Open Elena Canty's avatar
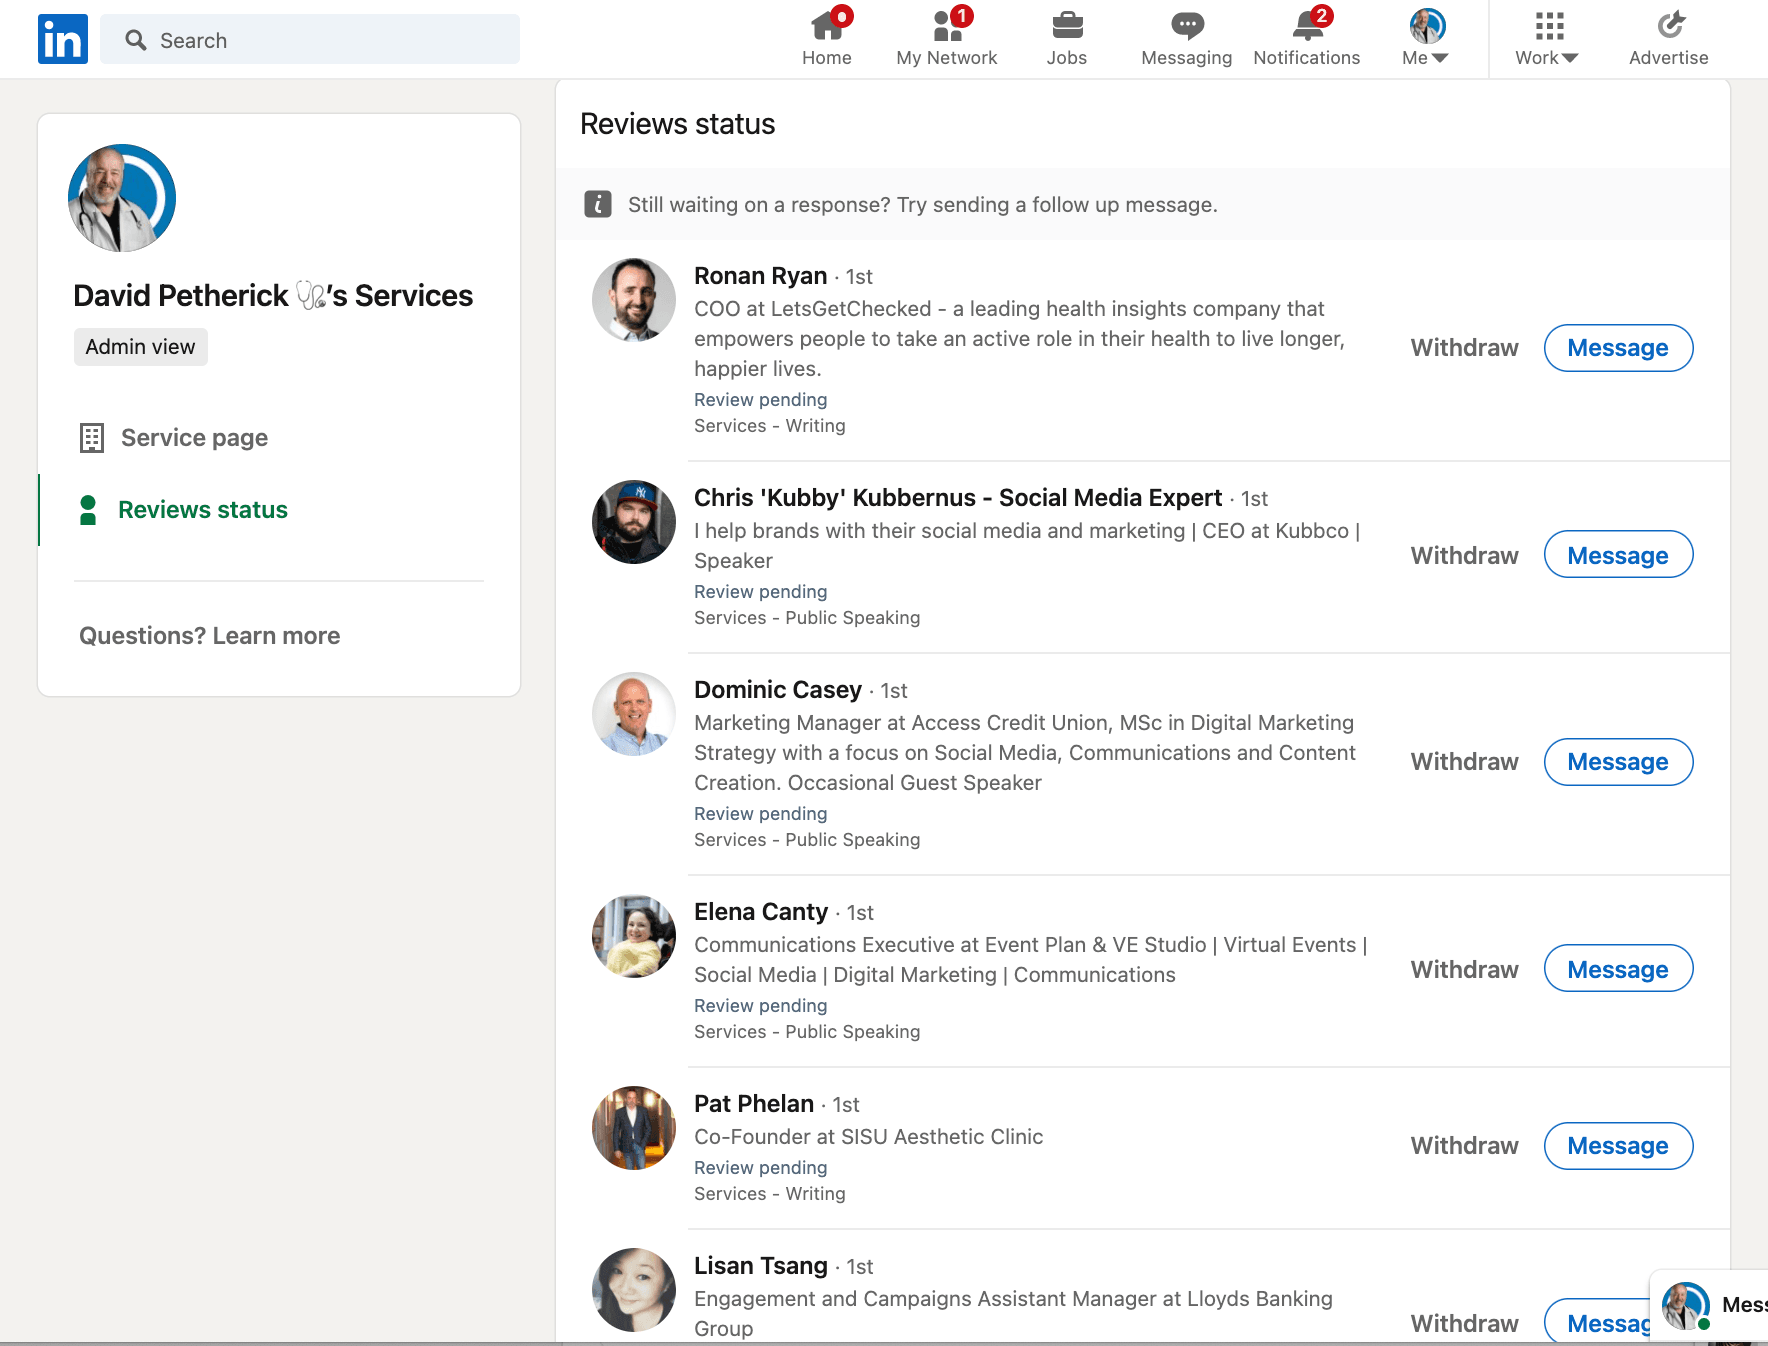This screenshot has height=1346, width=1768. coord(634,936)
